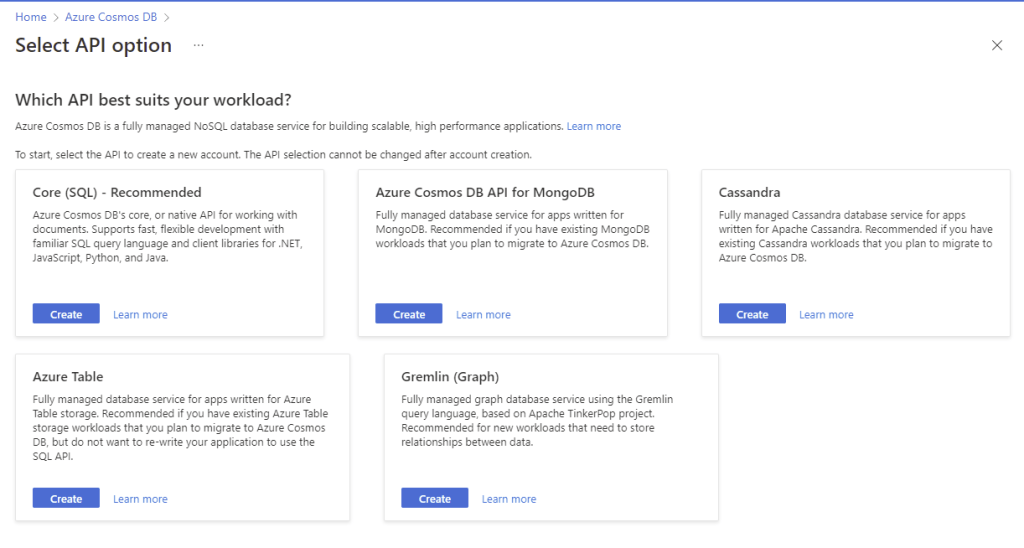This screenshot has width=1024, height=548.
Task: Navigate to the Azure Cosmos DB breadcrumb
Action: [111, 17]
